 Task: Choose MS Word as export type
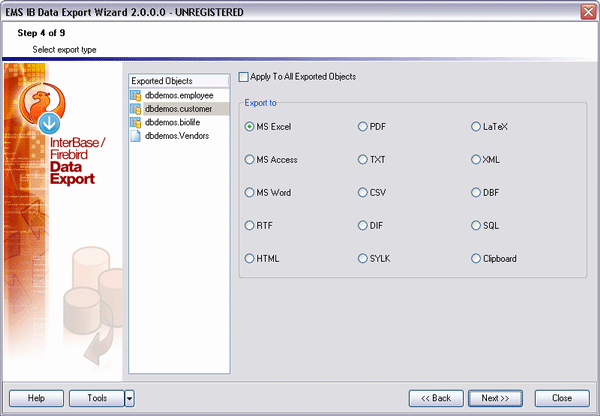tap(249, 193)
